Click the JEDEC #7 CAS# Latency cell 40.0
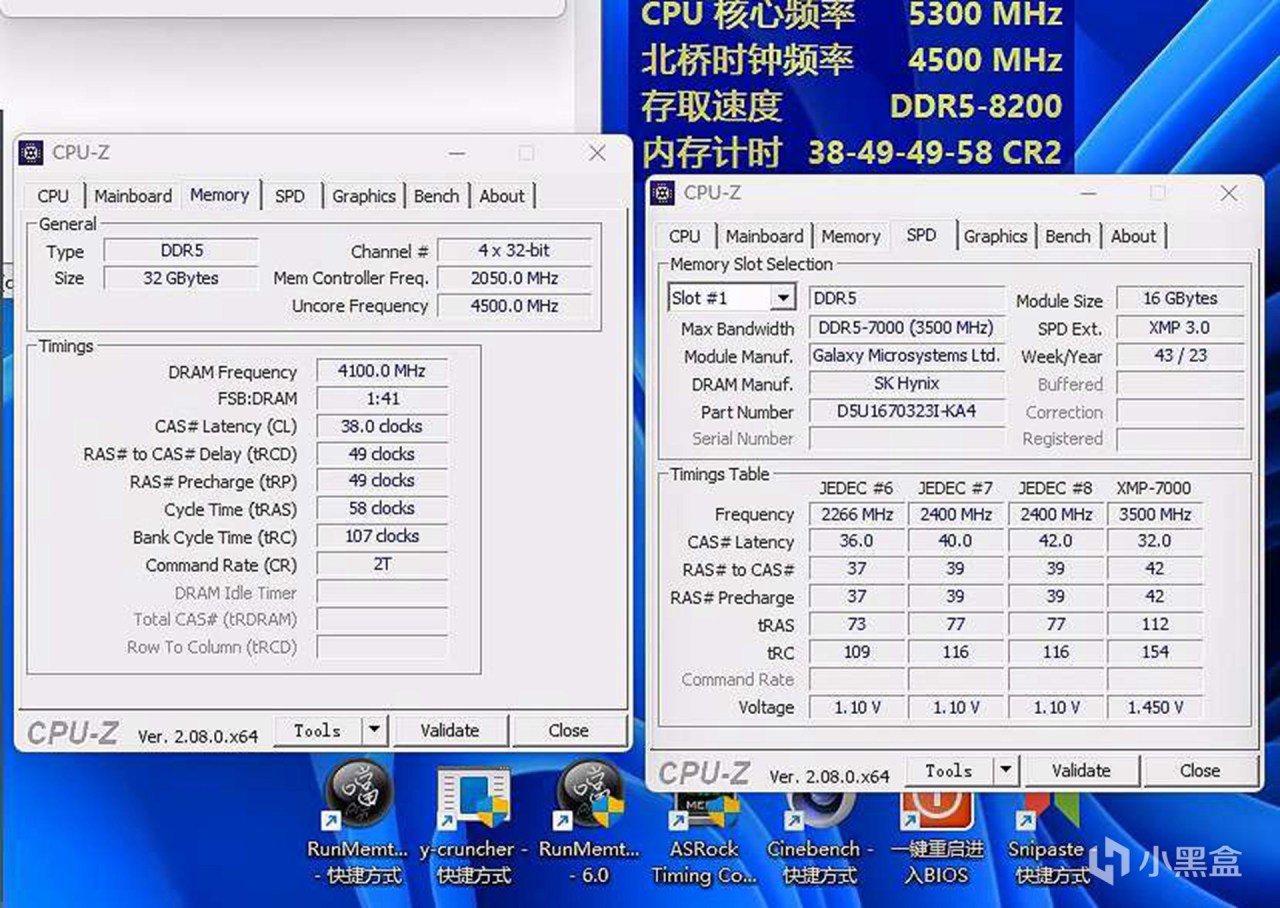 pos(955,541)
